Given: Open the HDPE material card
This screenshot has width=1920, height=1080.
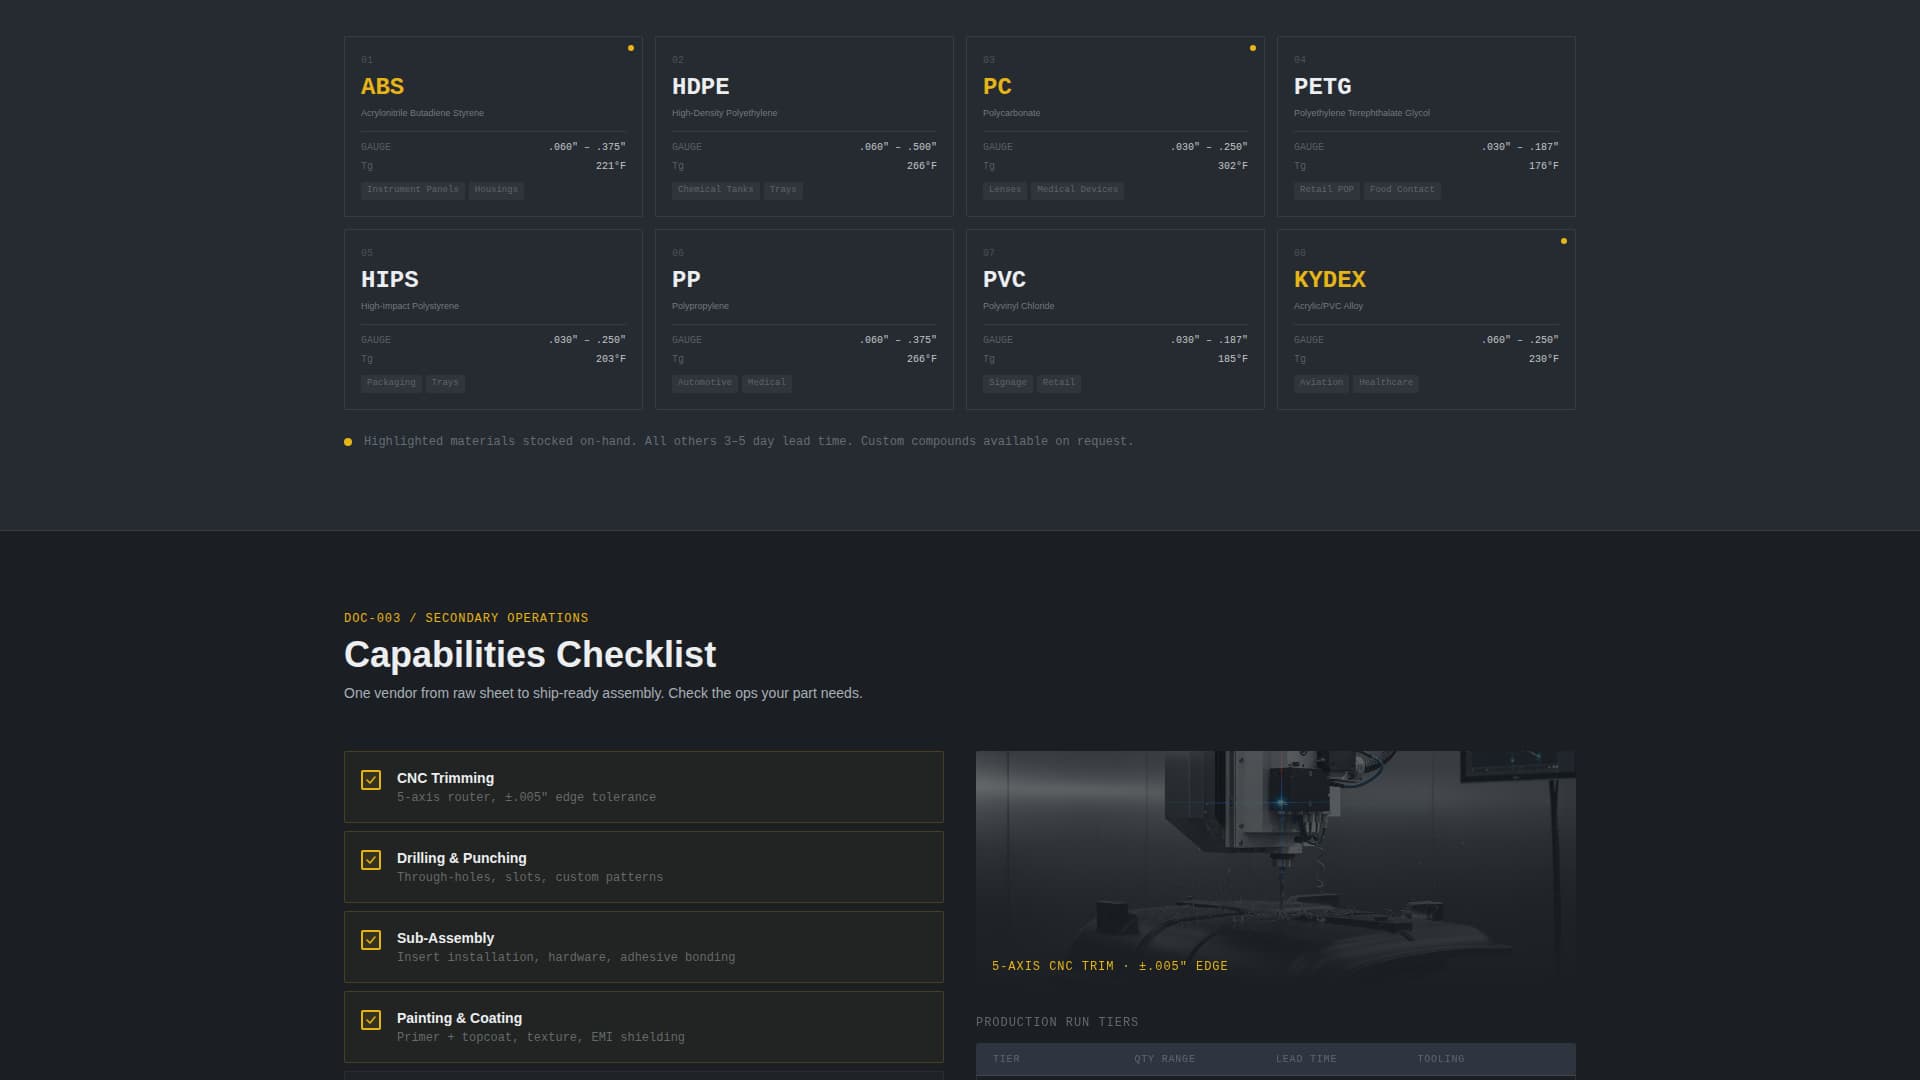Looking at the screenshot, I should (804, 125).
